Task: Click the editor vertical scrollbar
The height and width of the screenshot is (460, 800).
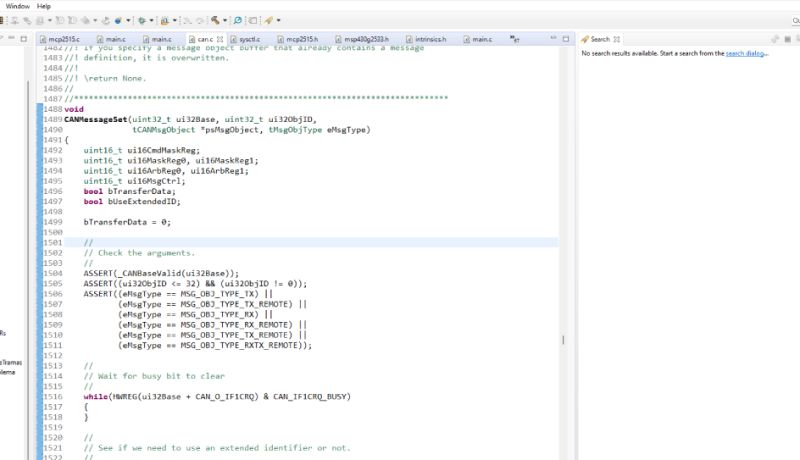Action: click(563, 255)
